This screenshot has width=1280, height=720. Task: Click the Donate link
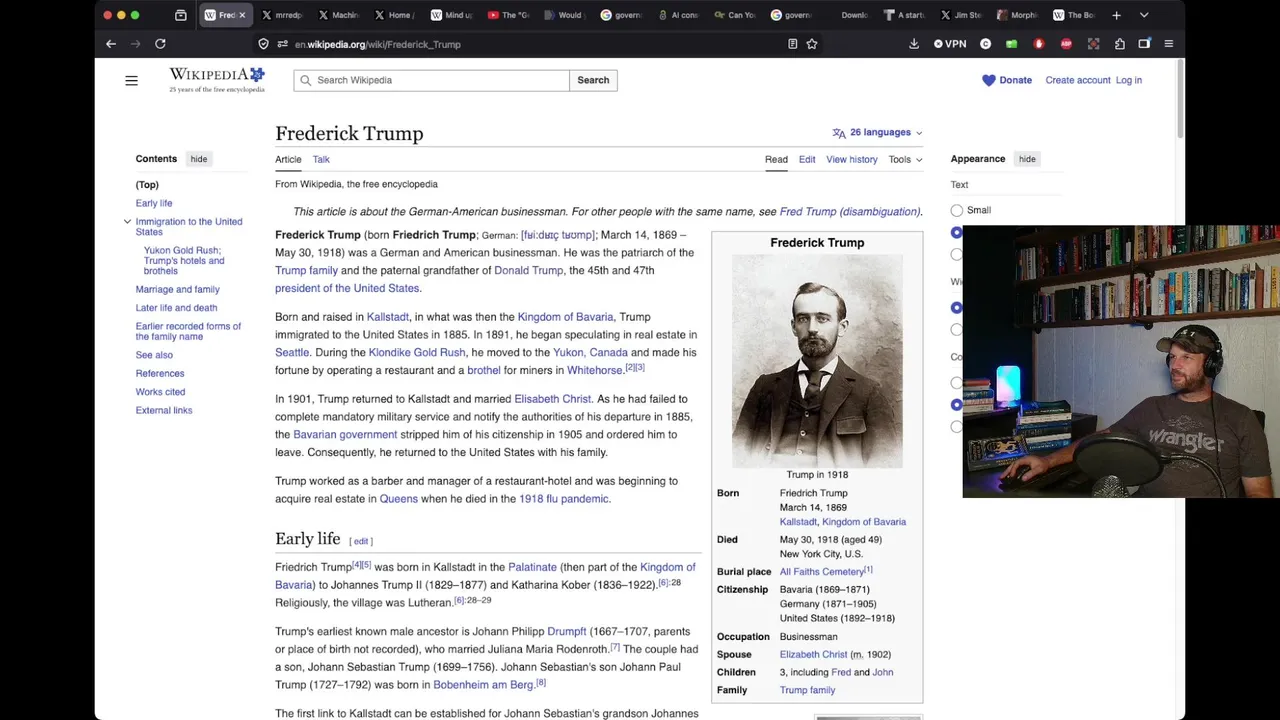(1015, 80)
